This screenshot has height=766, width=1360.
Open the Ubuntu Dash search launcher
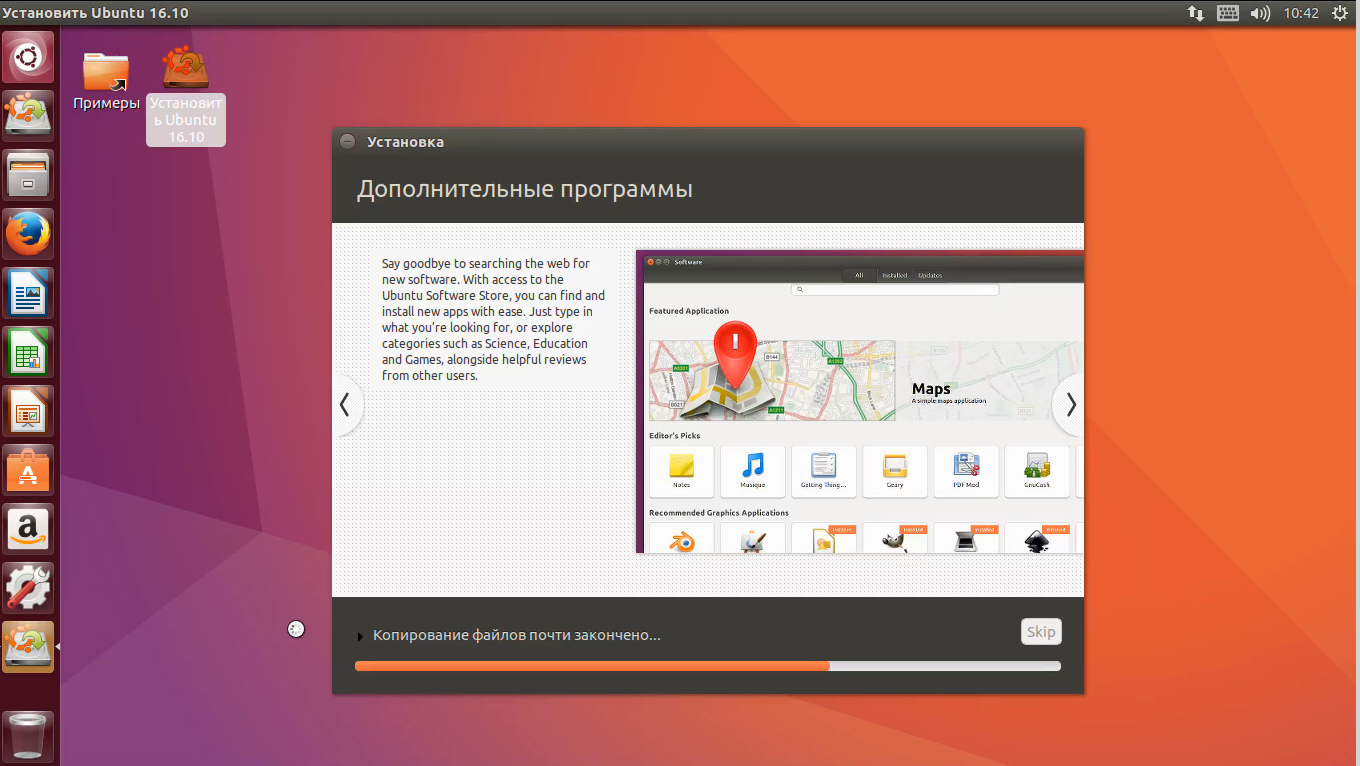point(28,57)
